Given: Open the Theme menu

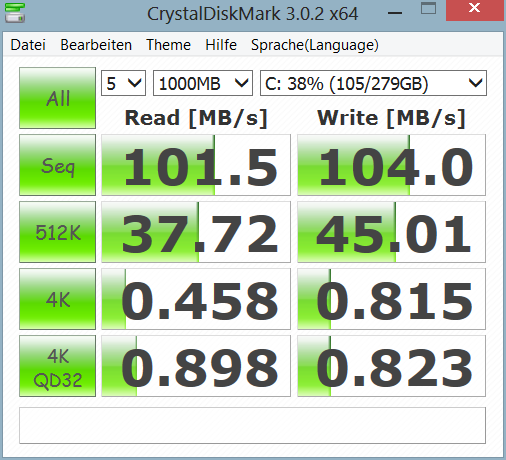Looking at the screenshot, I should [168, 45].
